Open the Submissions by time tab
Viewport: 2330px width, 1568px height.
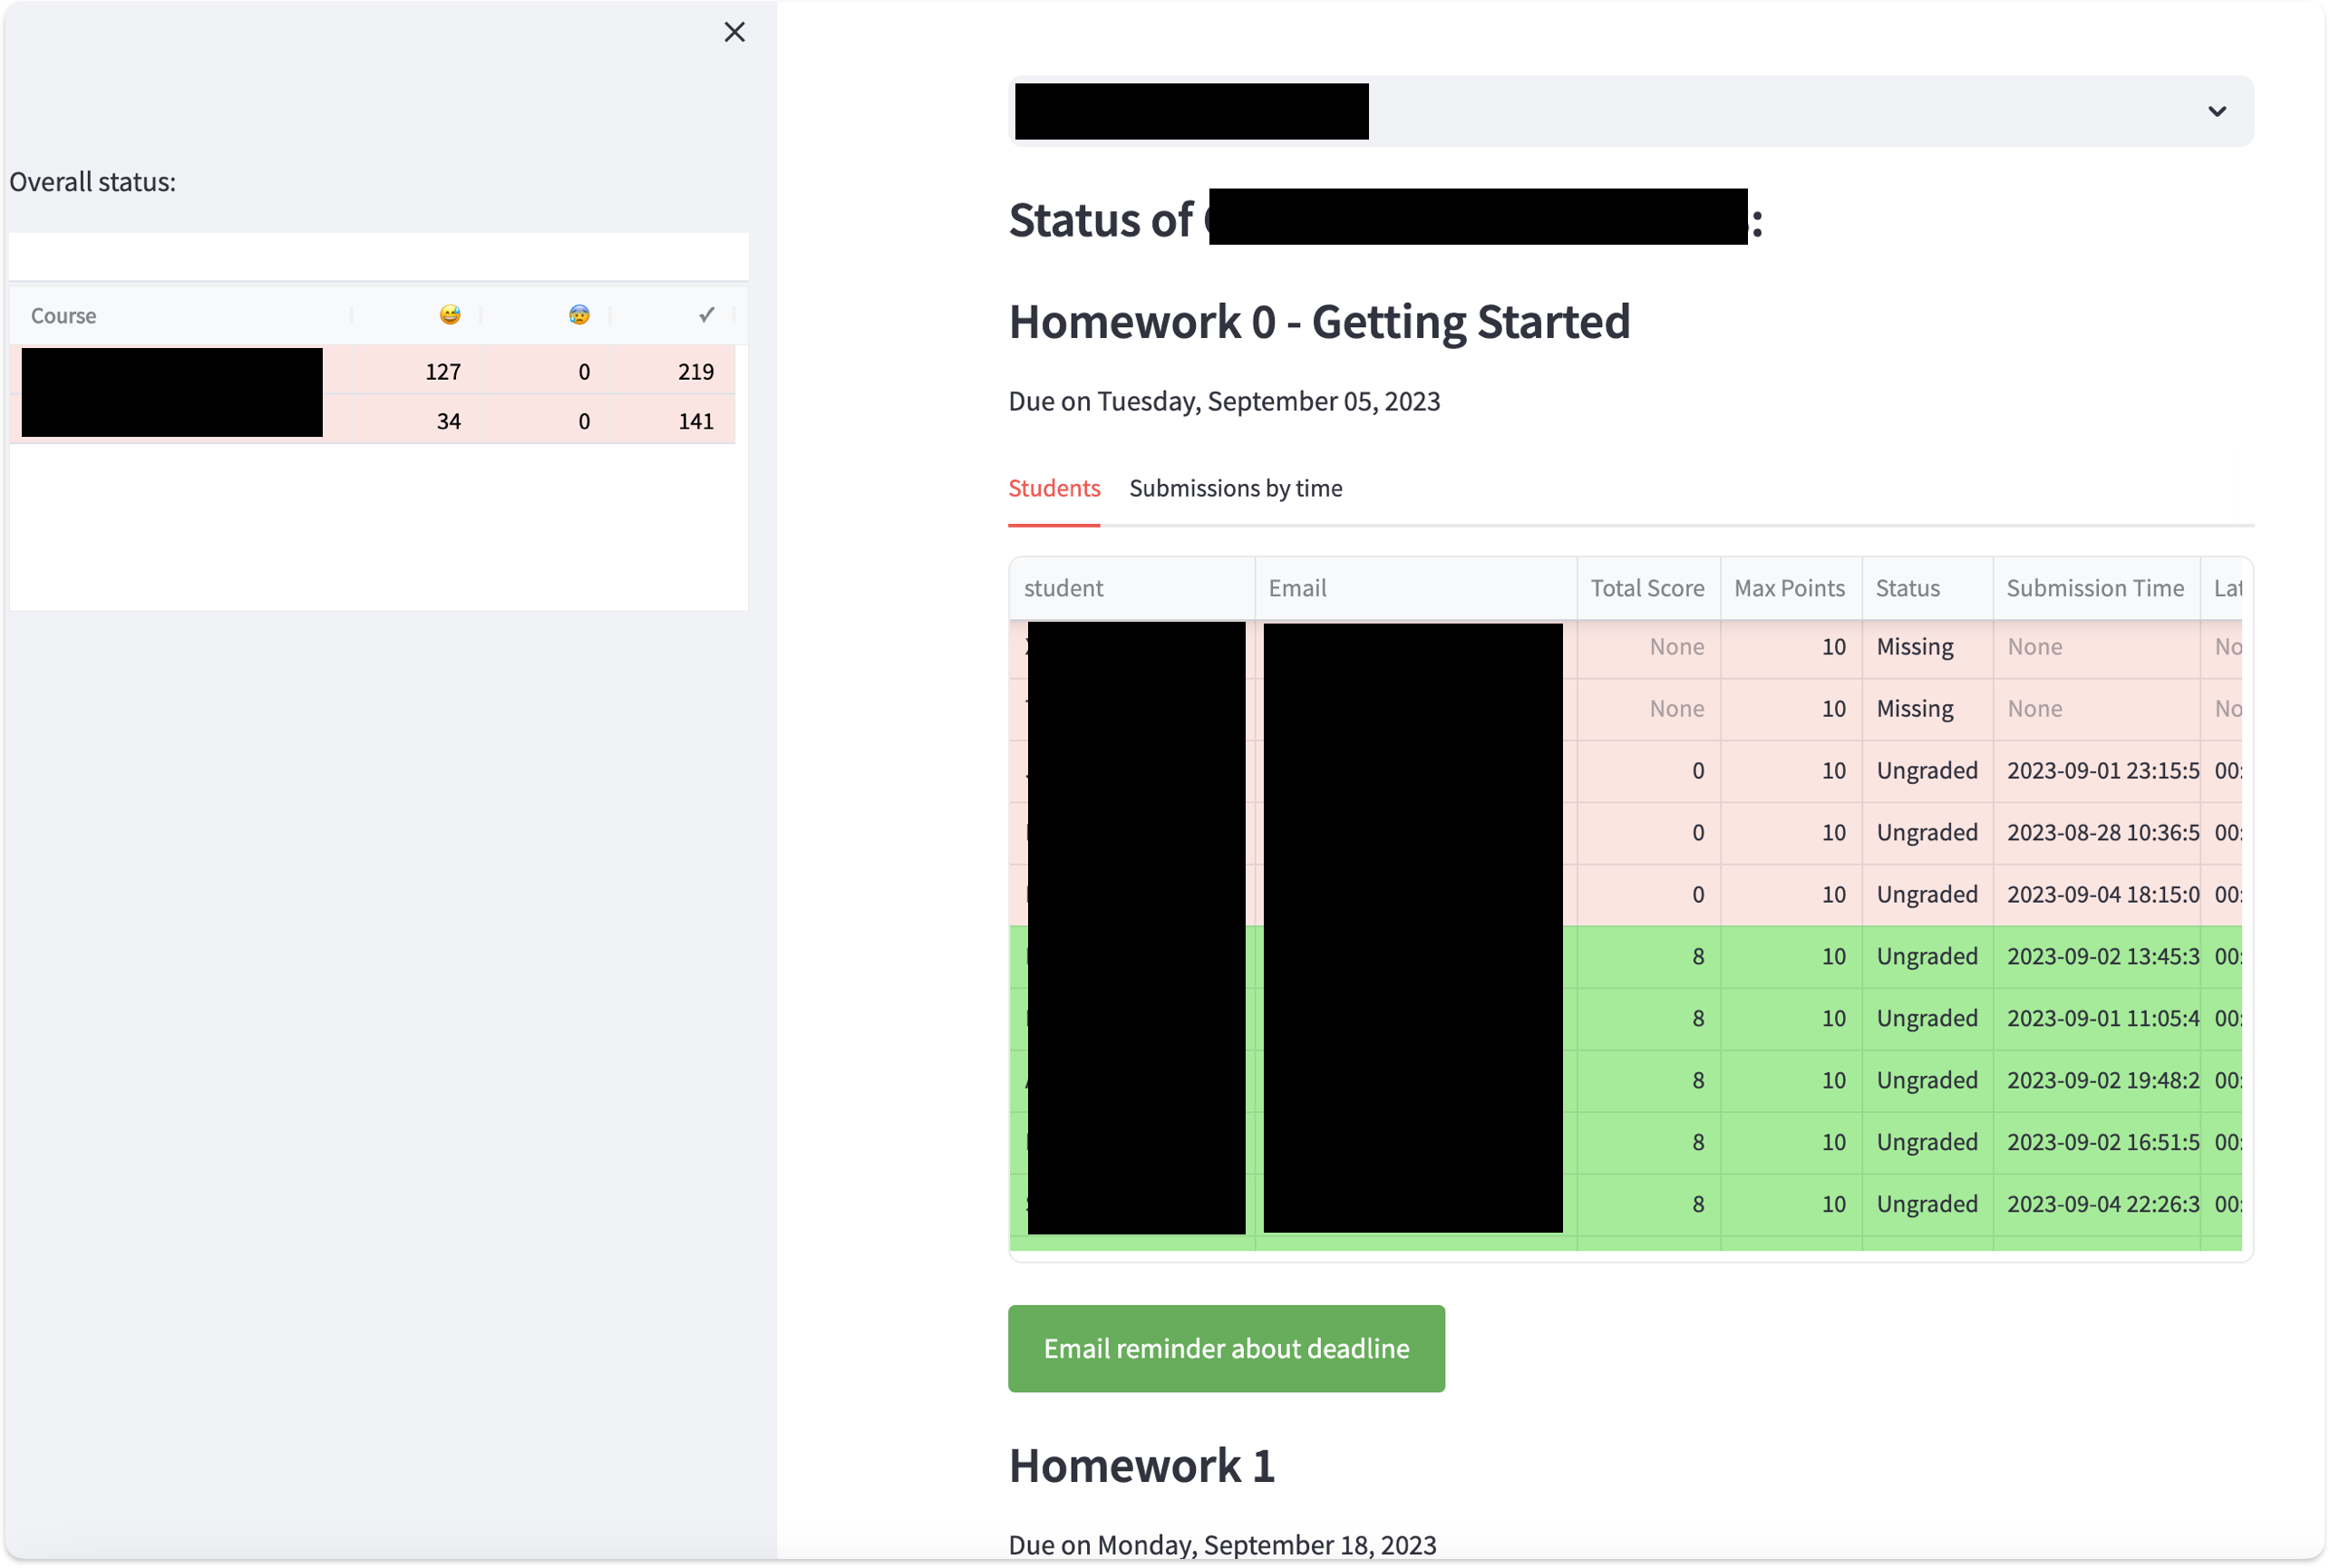pos(1235,488)
